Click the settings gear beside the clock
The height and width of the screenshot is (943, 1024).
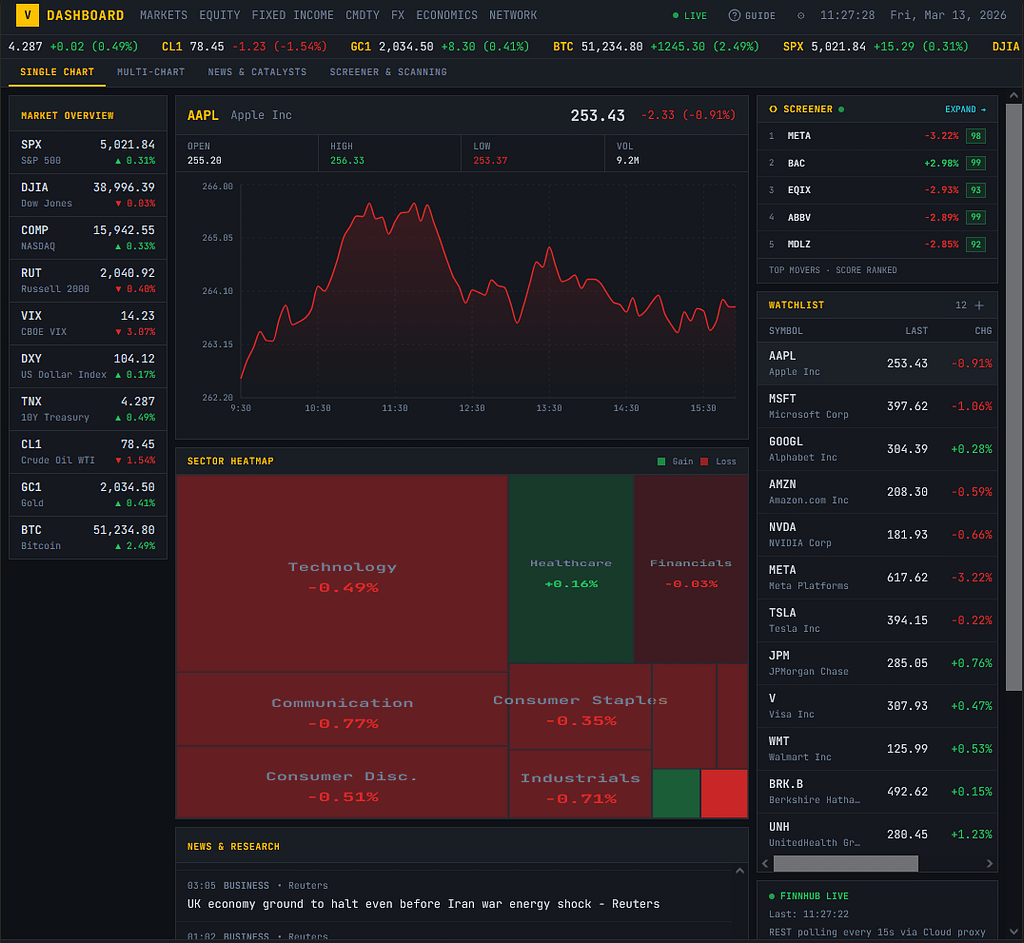point(800,16)
